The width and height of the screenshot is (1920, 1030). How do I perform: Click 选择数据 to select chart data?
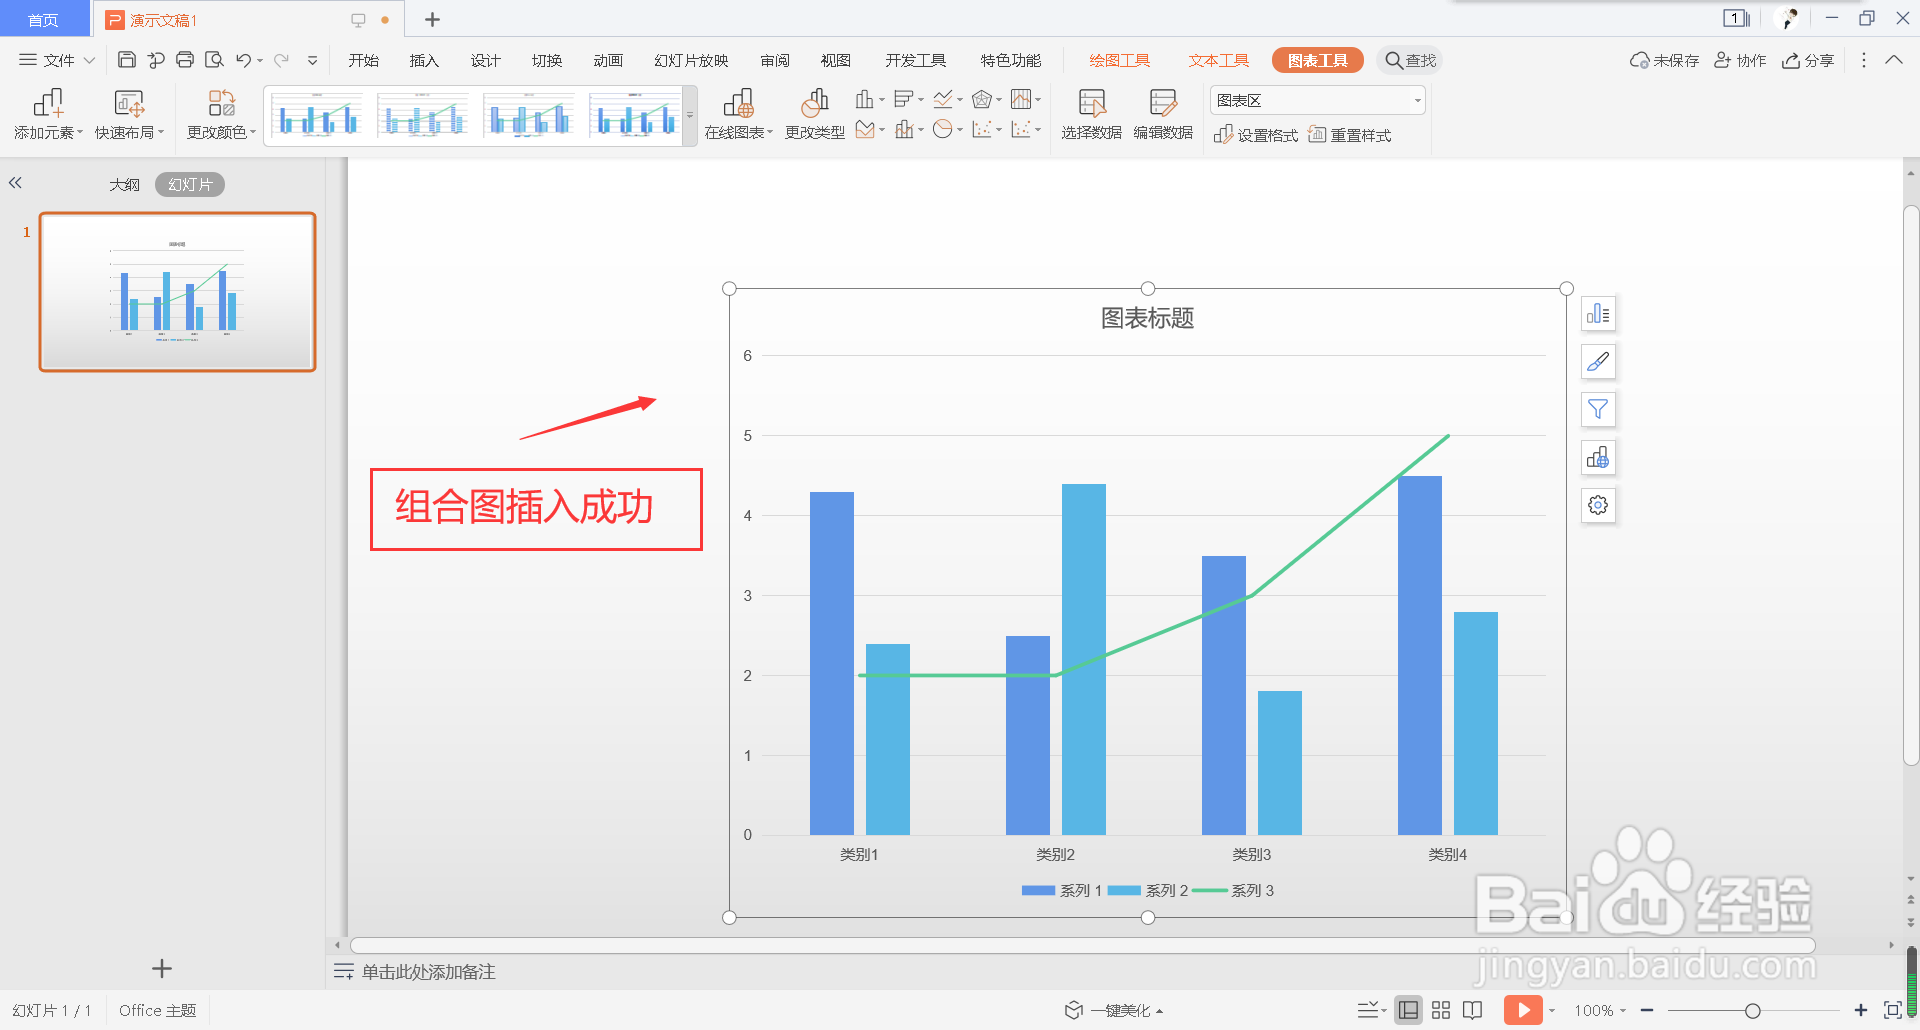[x=1090, y=113]
